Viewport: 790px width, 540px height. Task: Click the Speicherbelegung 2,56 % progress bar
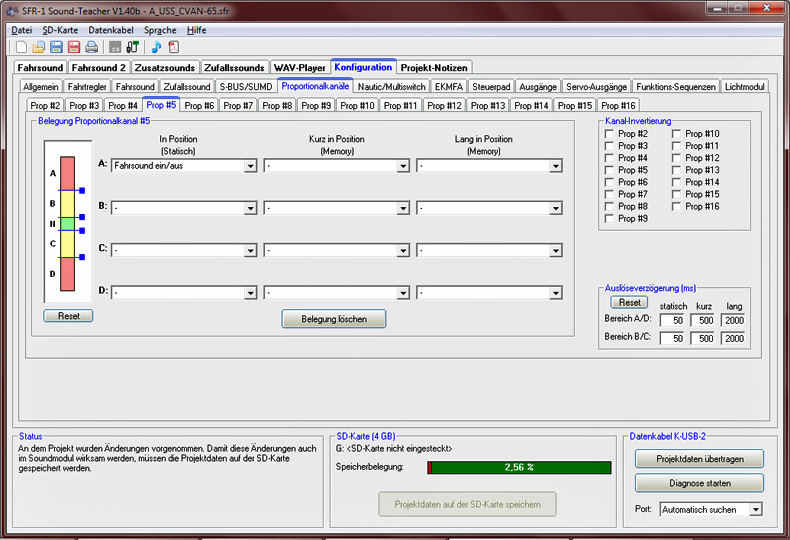519,467
